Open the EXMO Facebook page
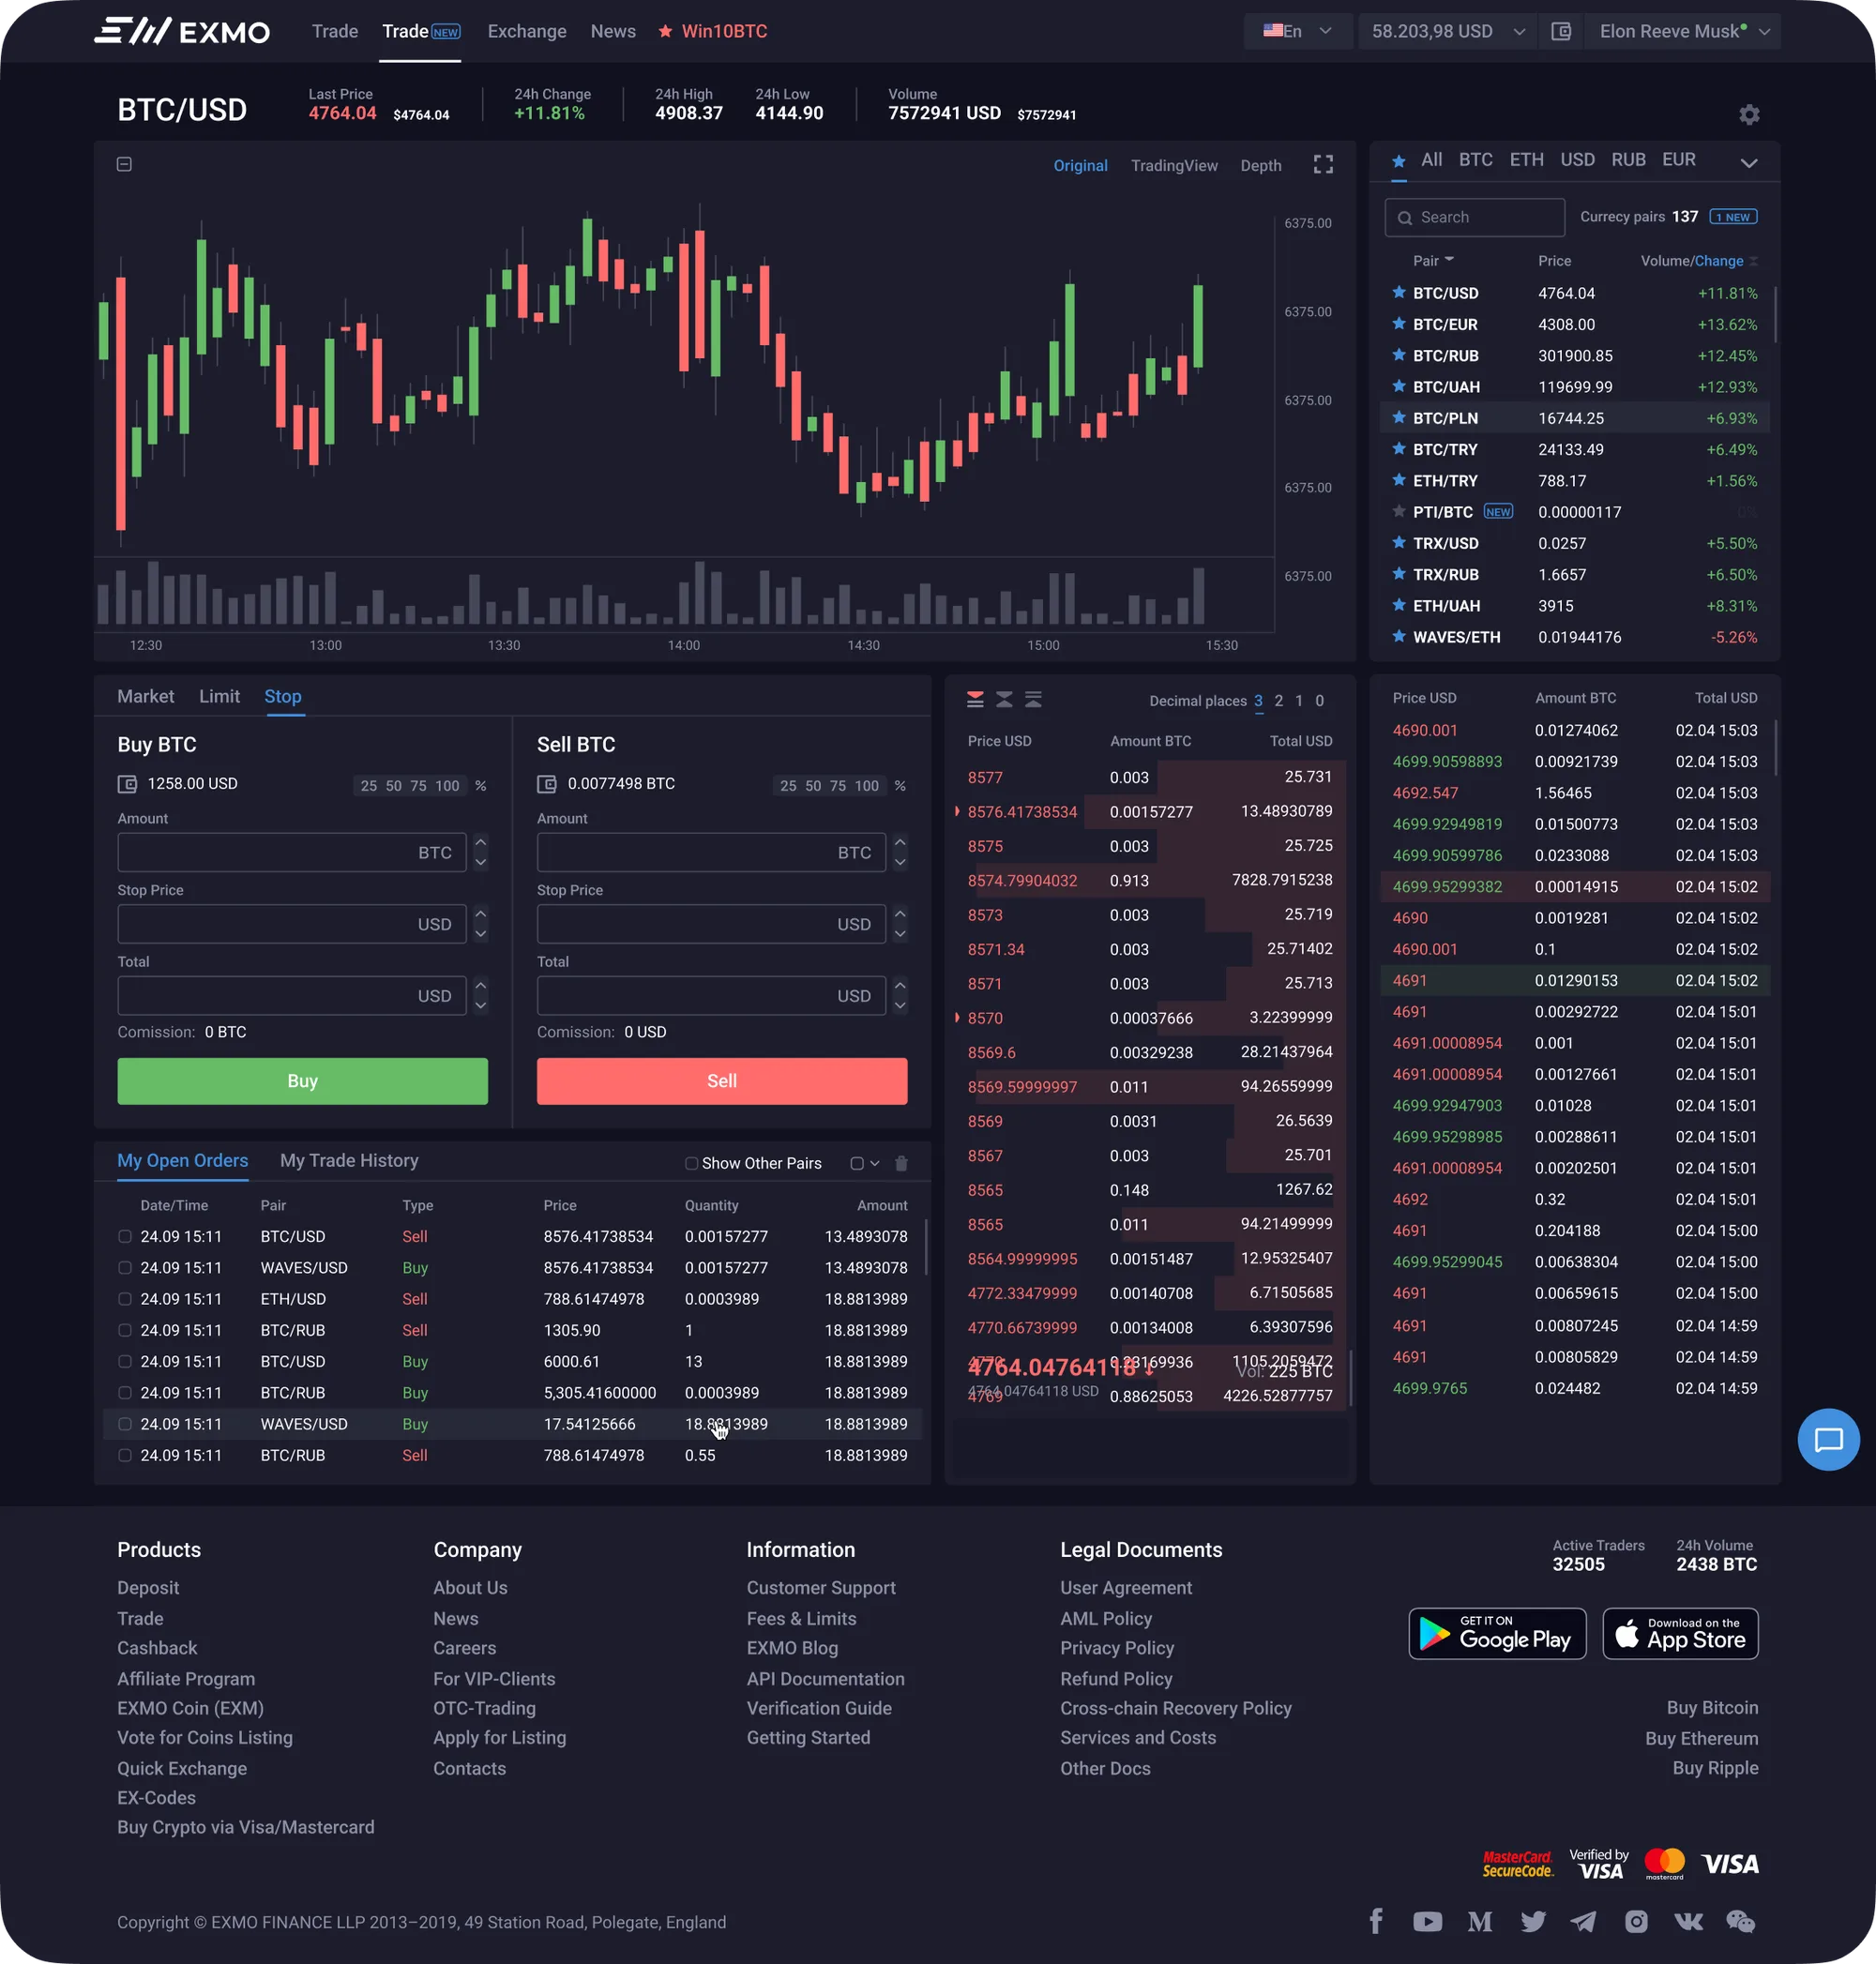The height and width of the screenshot is (1964, 1876). pos(1376,1921)
